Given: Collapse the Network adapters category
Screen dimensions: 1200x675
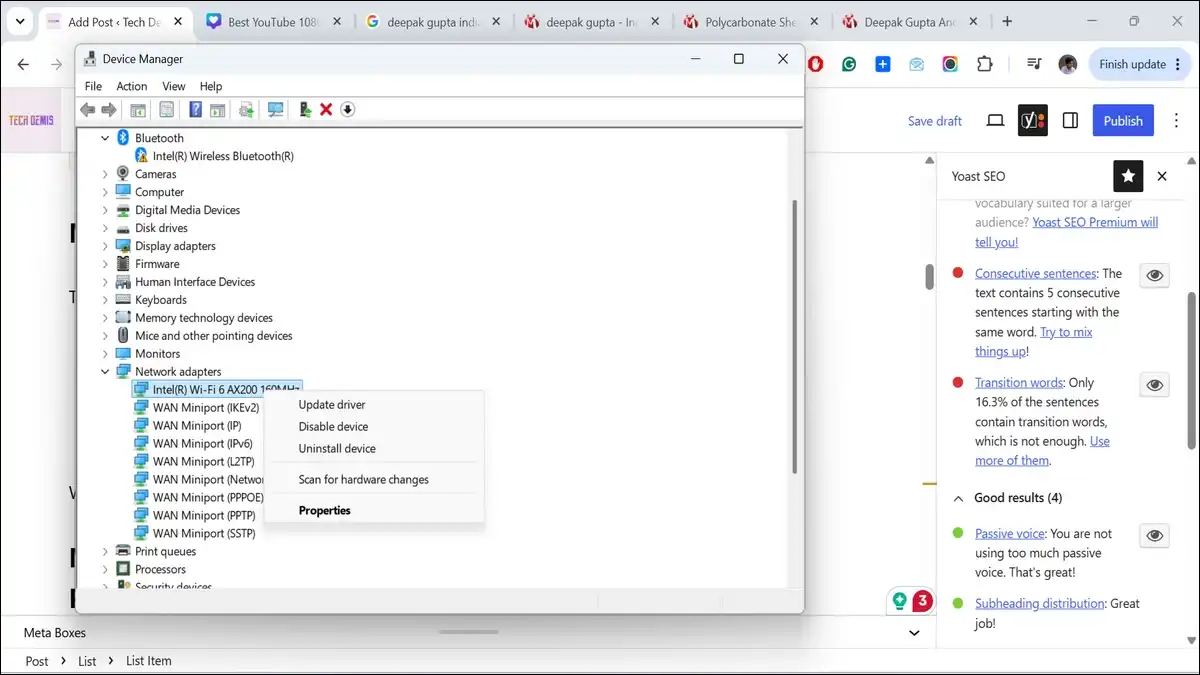Looking at the screenshot, I should 105,372.
